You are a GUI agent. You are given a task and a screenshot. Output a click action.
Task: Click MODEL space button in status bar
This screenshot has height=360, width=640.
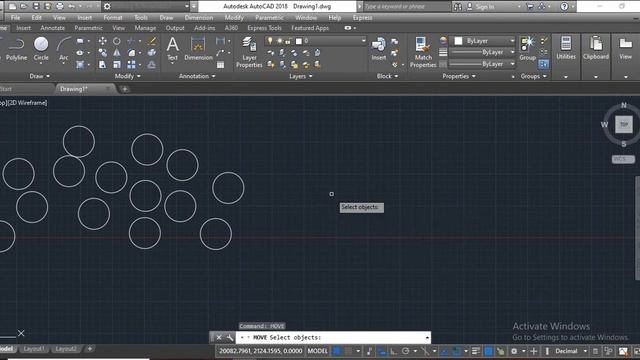click(317, 351)
